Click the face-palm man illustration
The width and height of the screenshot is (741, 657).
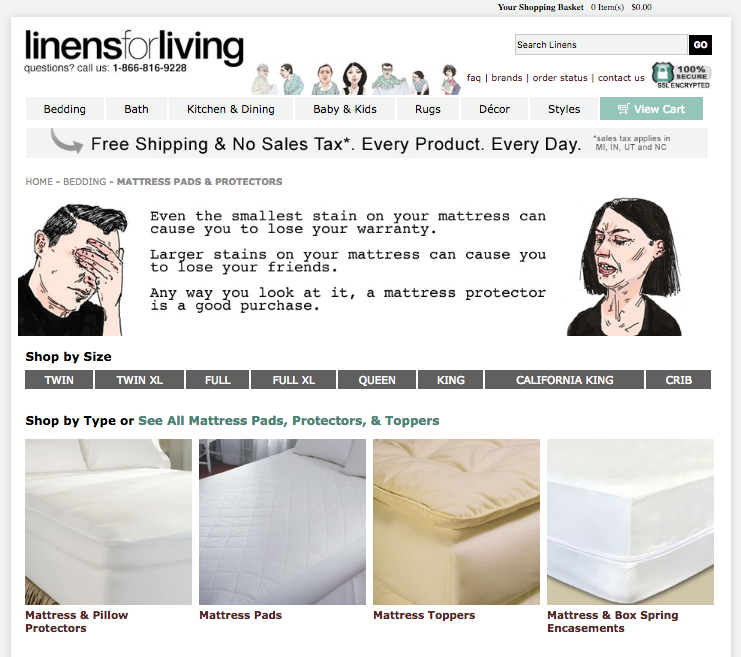[72, 269]
